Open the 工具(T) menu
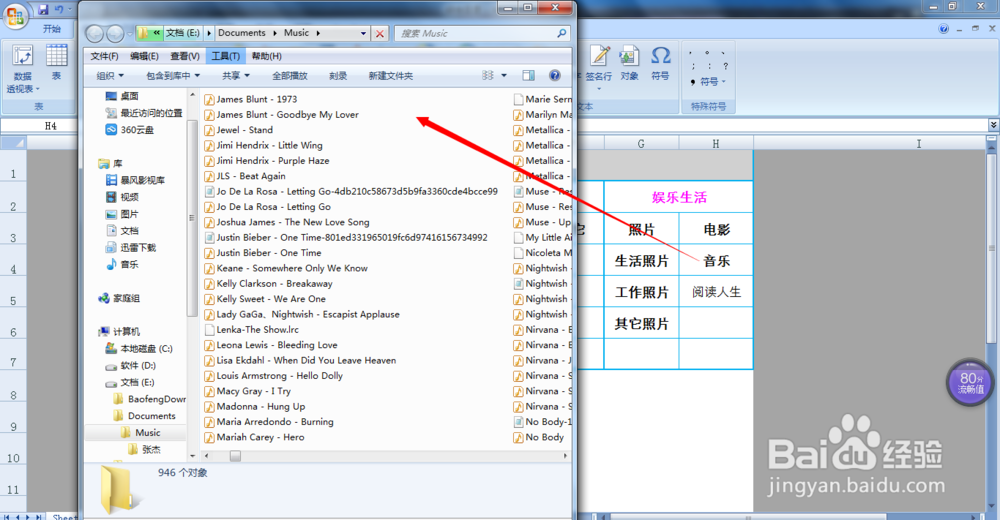The width and height of the screenshot is (1000, 520). click(226, 56)
